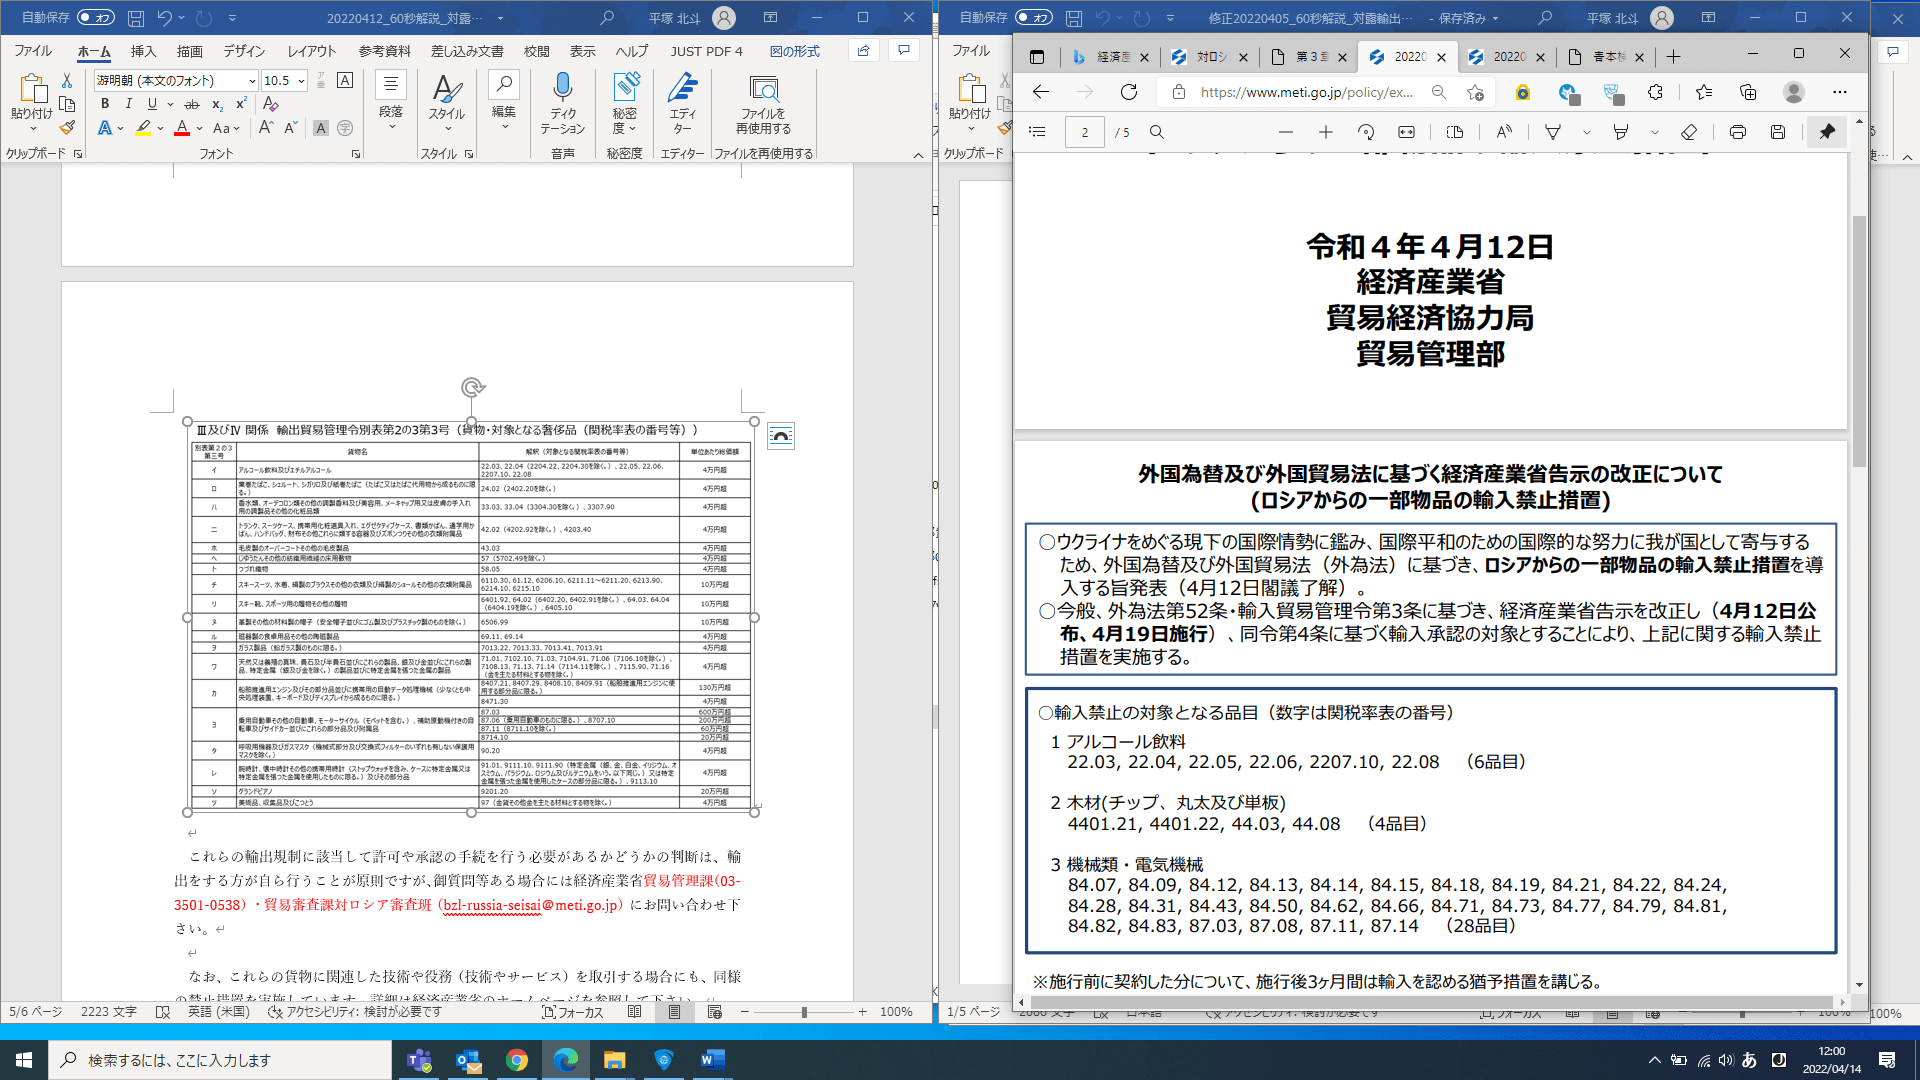Screen dimensions: 1920x1080
Task: Zoom out PDF with minus icon
Action: point(1286,132)
